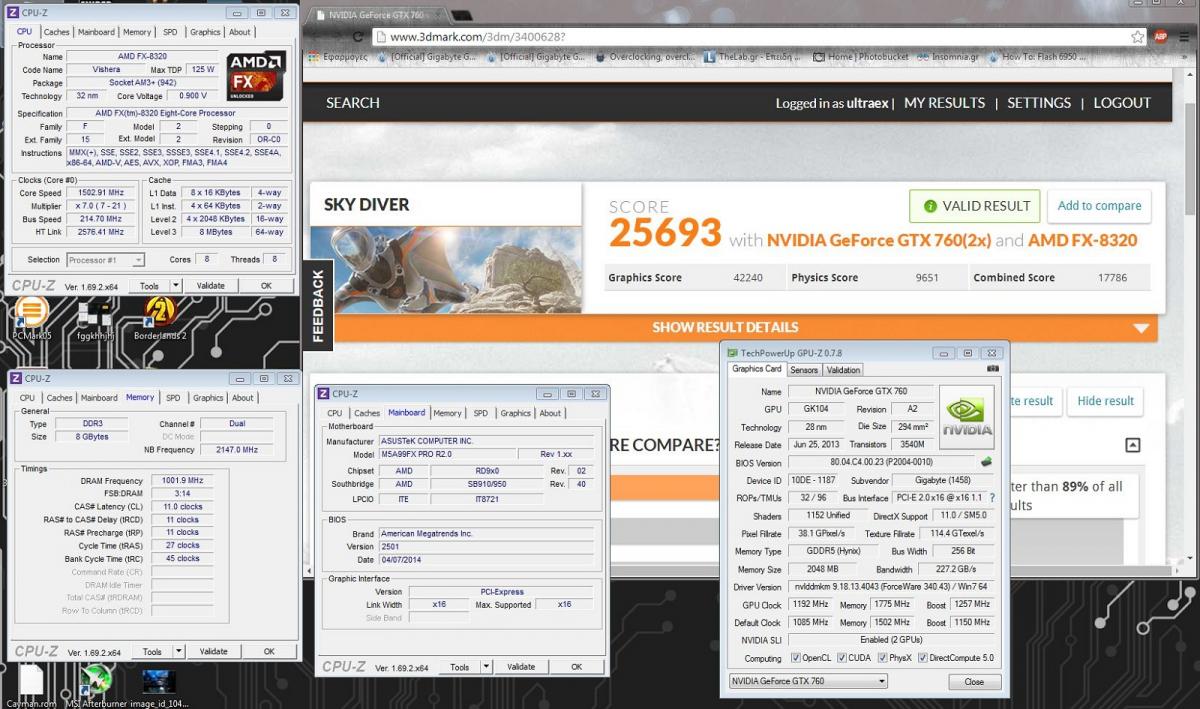1200x709 pixels.
Task: Click the GPU-Z screenshot camera icon
Action: click(x=993, y=369)
